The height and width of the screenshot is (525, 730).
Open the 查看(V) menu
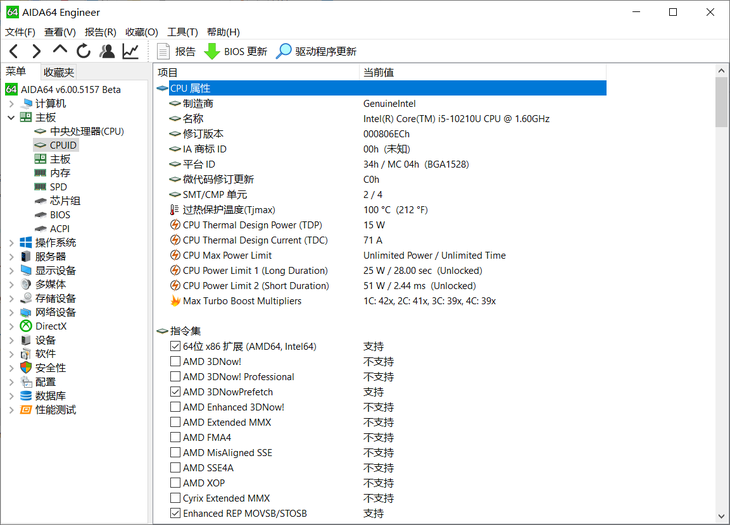coord(60,32)
